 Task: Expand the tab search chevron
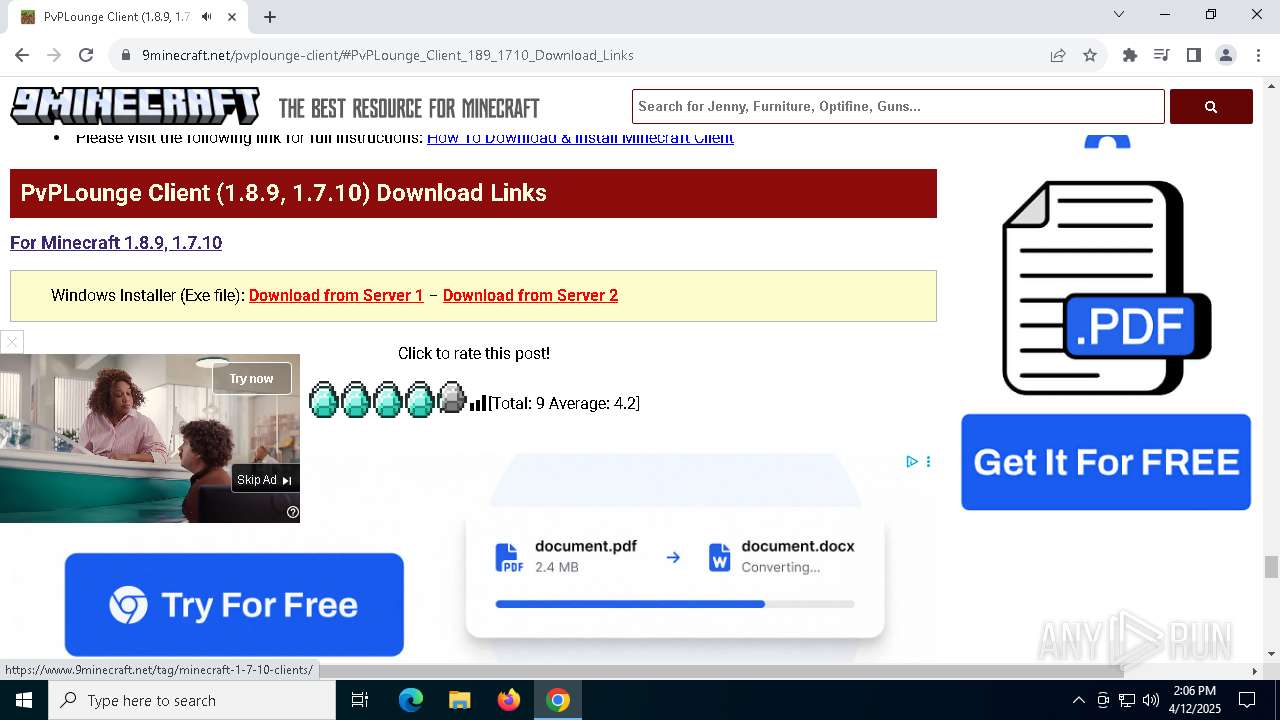coord(1119,14)
